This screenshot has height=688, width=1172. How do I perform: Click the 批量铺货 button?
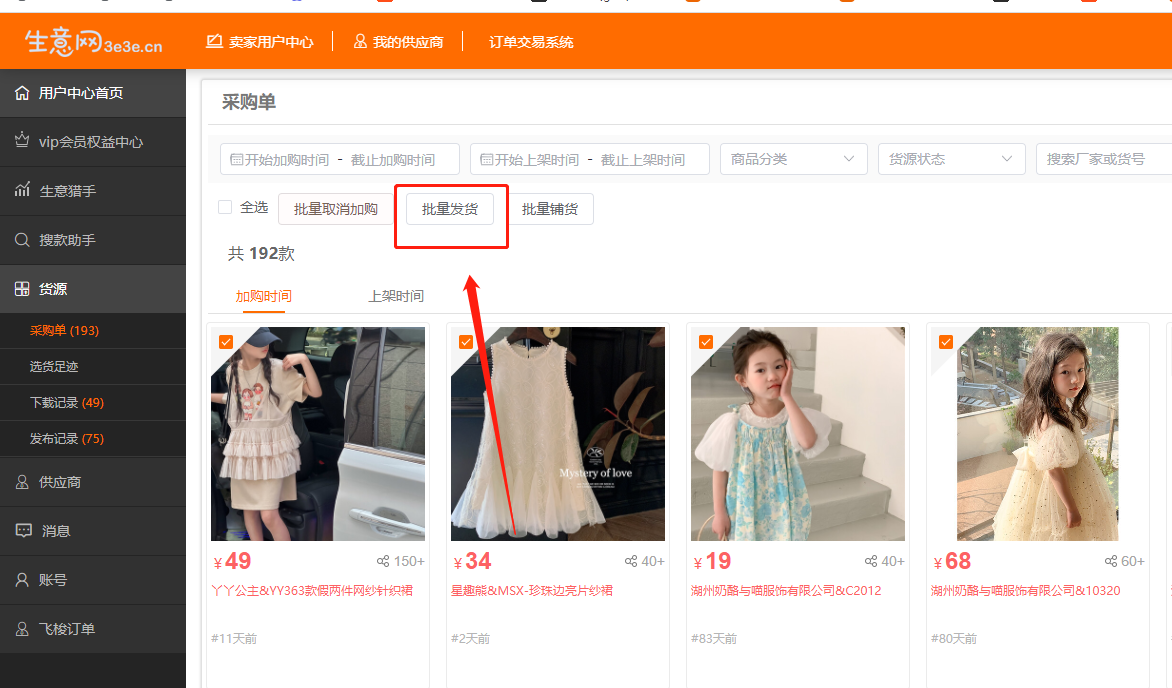coord(550,209)
